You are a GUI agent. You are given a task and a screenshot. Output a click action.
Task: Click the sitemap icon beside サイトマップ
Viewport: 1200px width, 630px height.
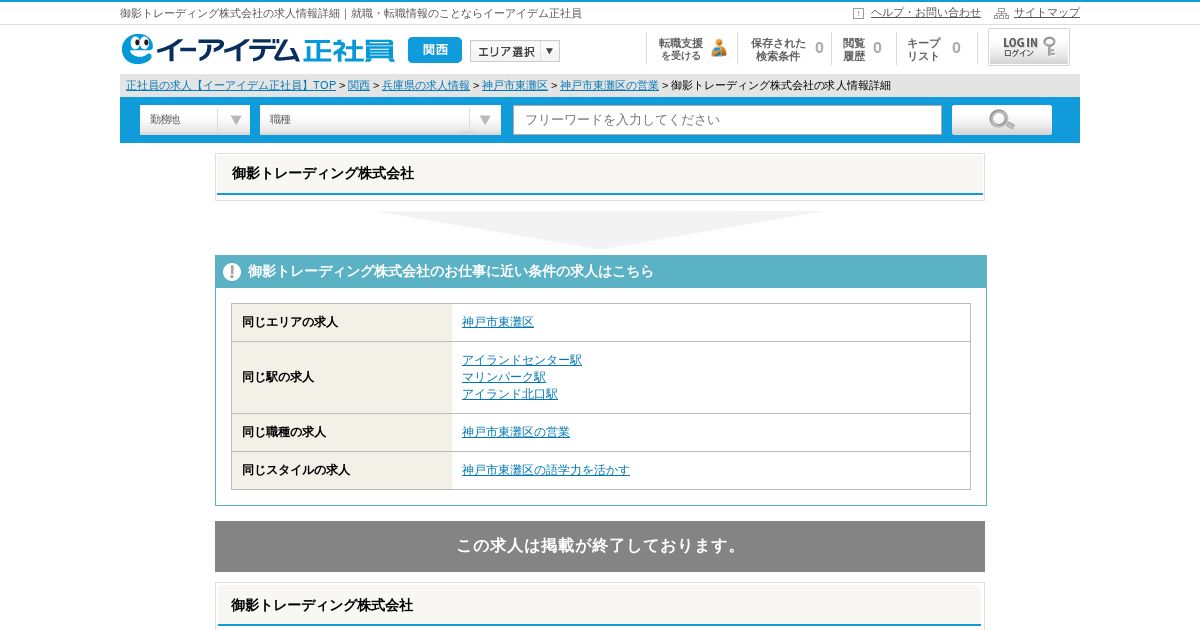[x=1001, y=13]
